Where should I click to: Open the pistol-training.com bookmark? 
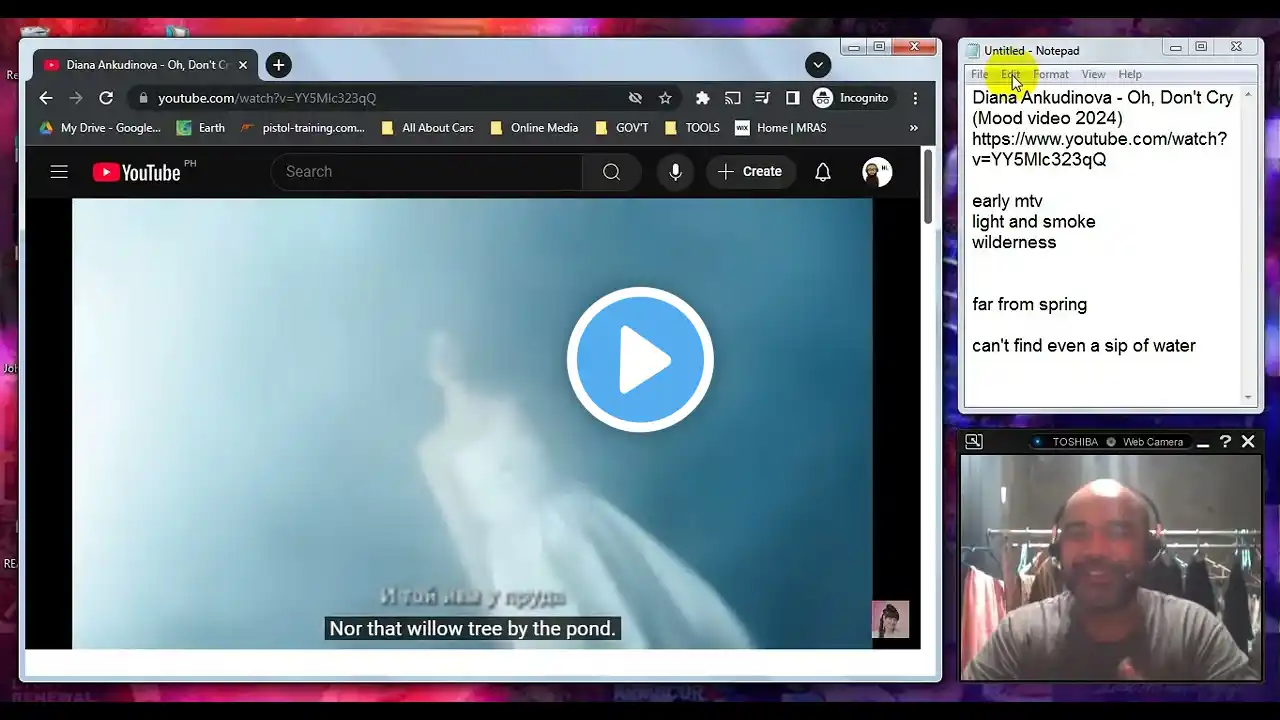(302, 128)
